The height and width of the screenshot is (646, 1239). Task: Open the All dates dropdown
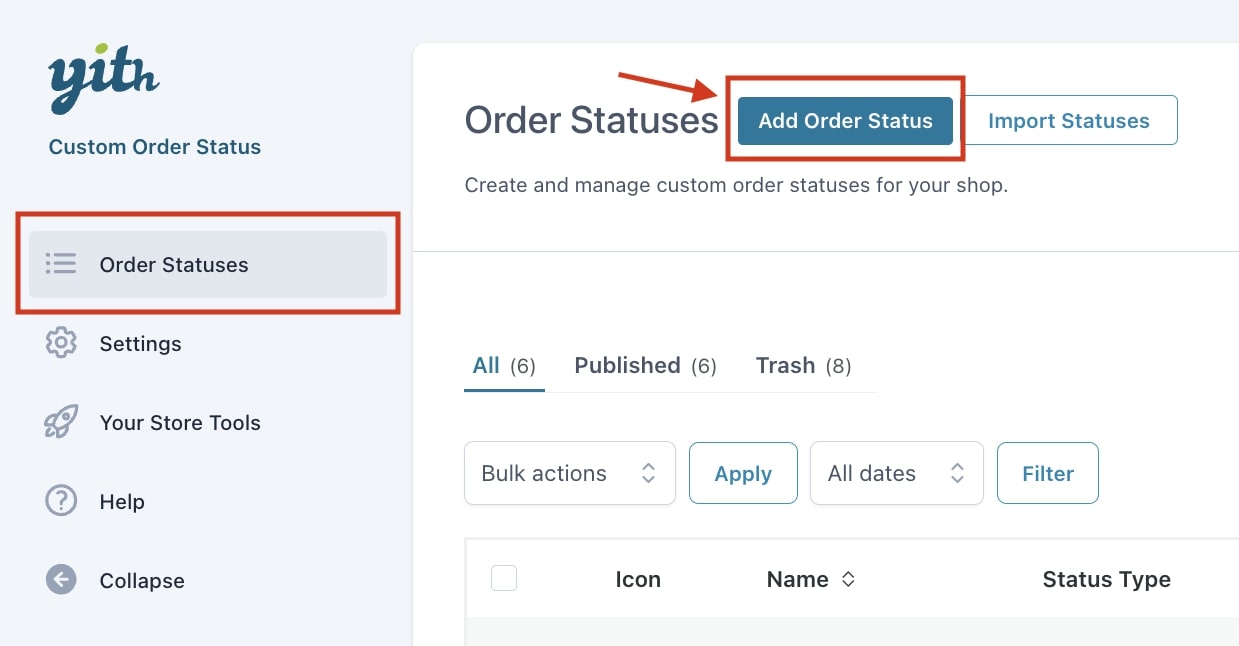[x=897, y=473]
